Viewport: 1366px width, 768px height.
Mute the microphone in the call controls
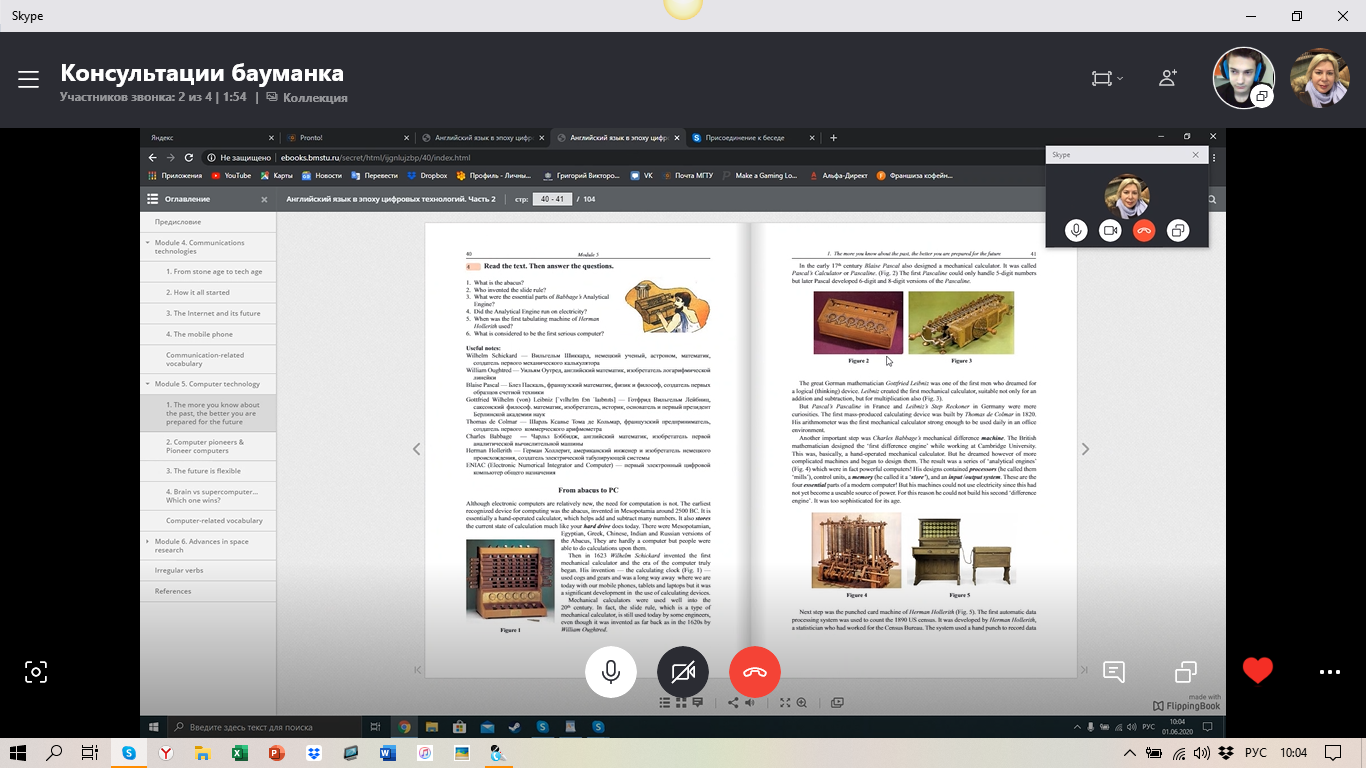point(610,671)
